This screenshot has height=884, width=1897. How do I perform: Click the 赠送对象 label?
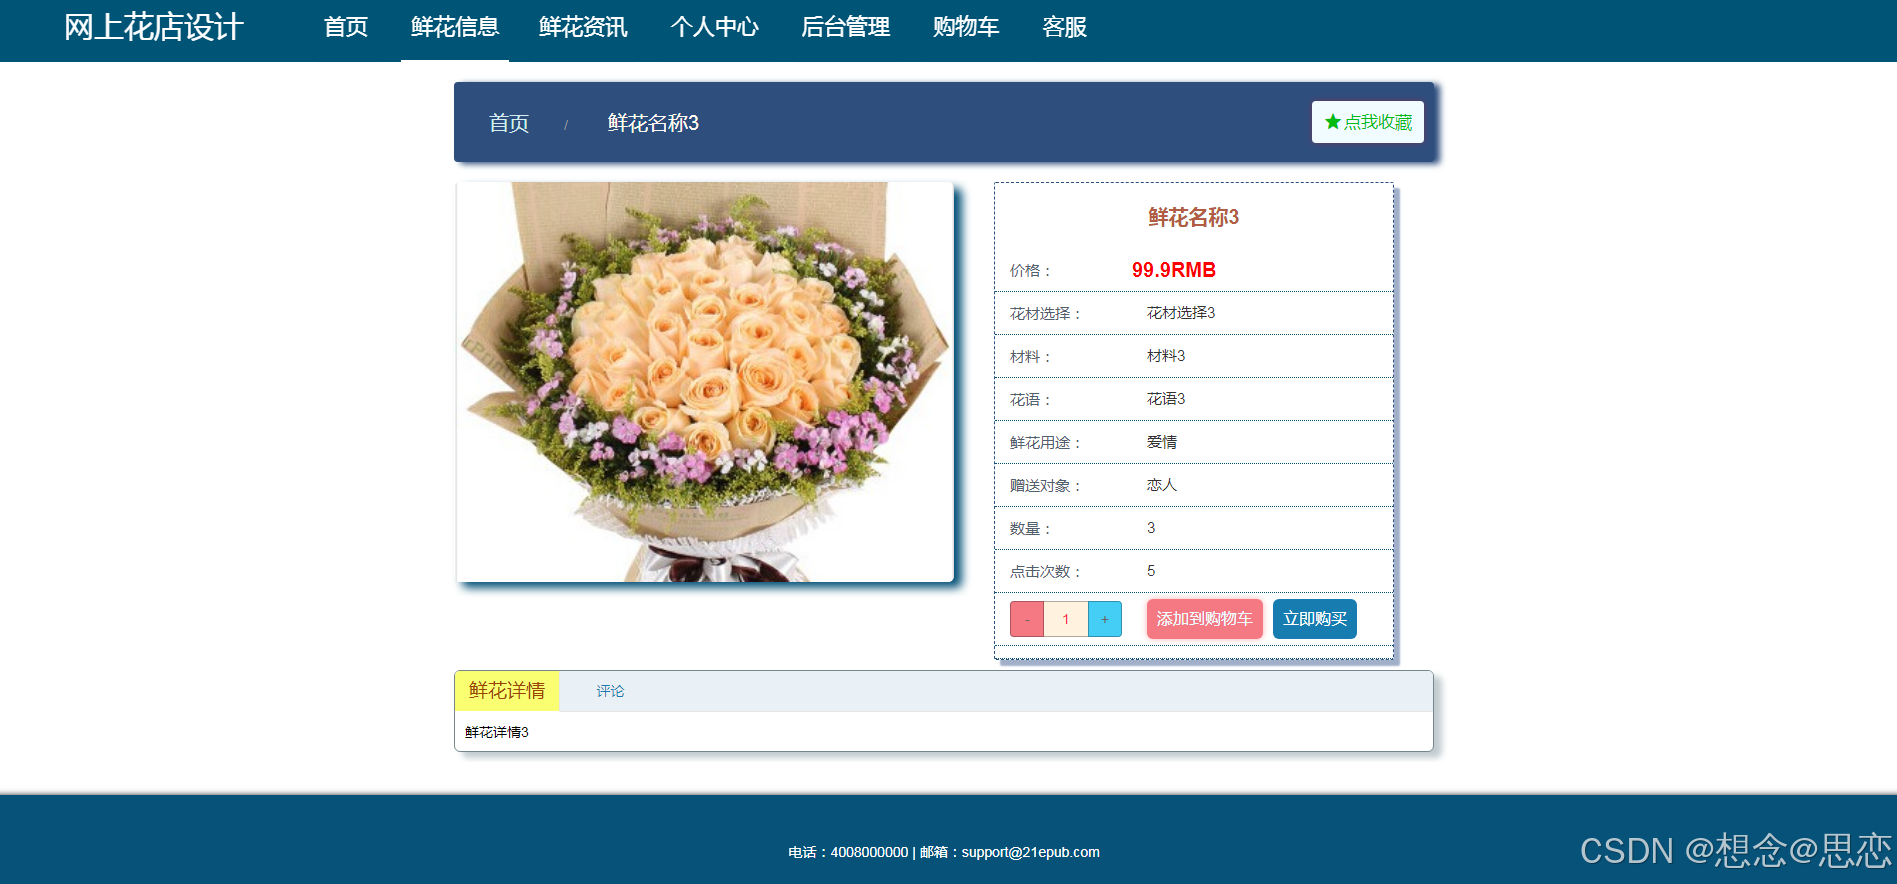pos(1045,486)
